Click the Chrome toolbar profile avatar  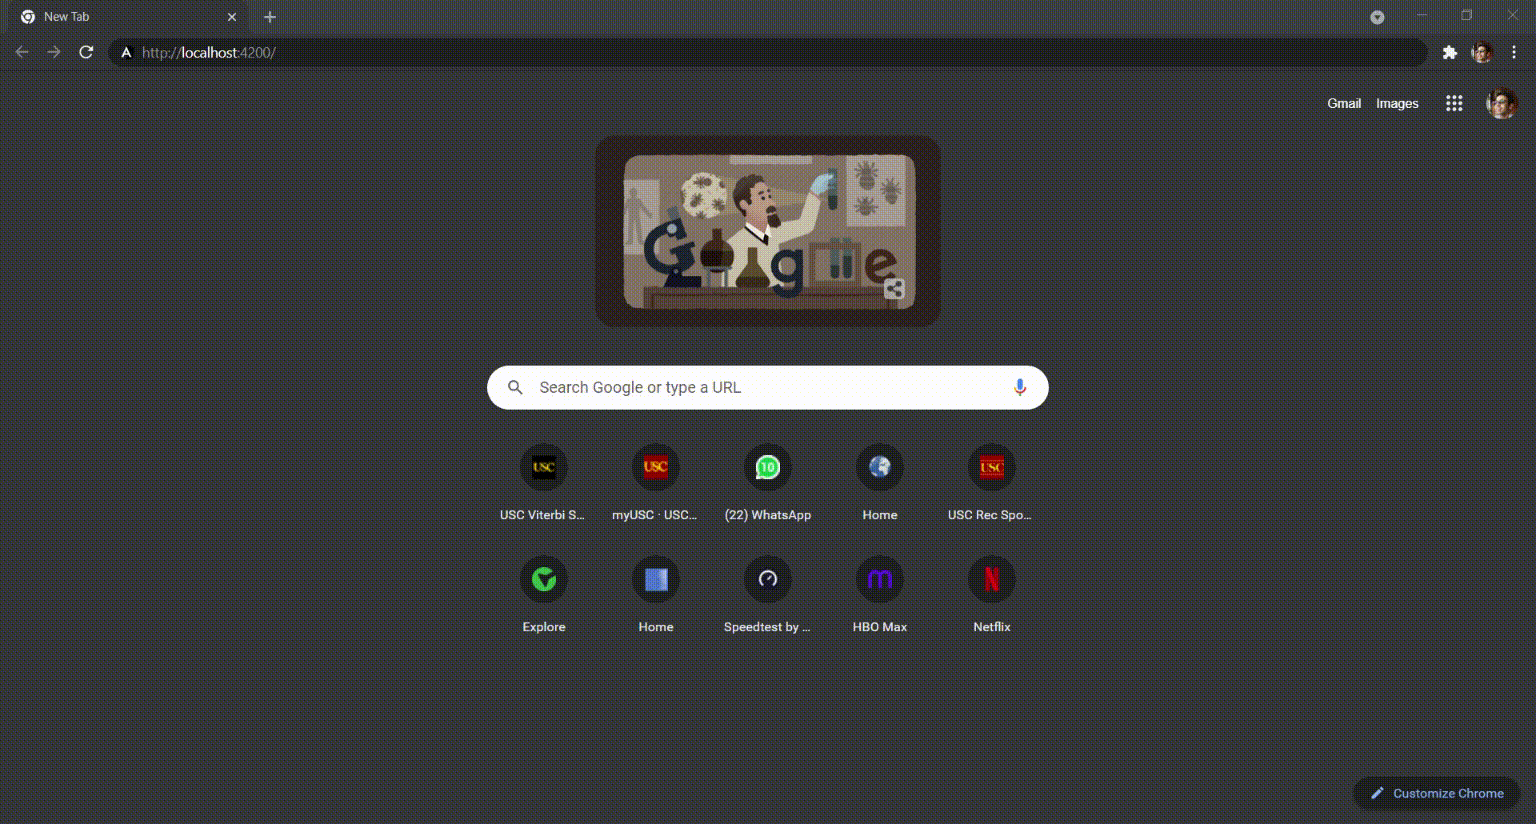click(1482, 52)
